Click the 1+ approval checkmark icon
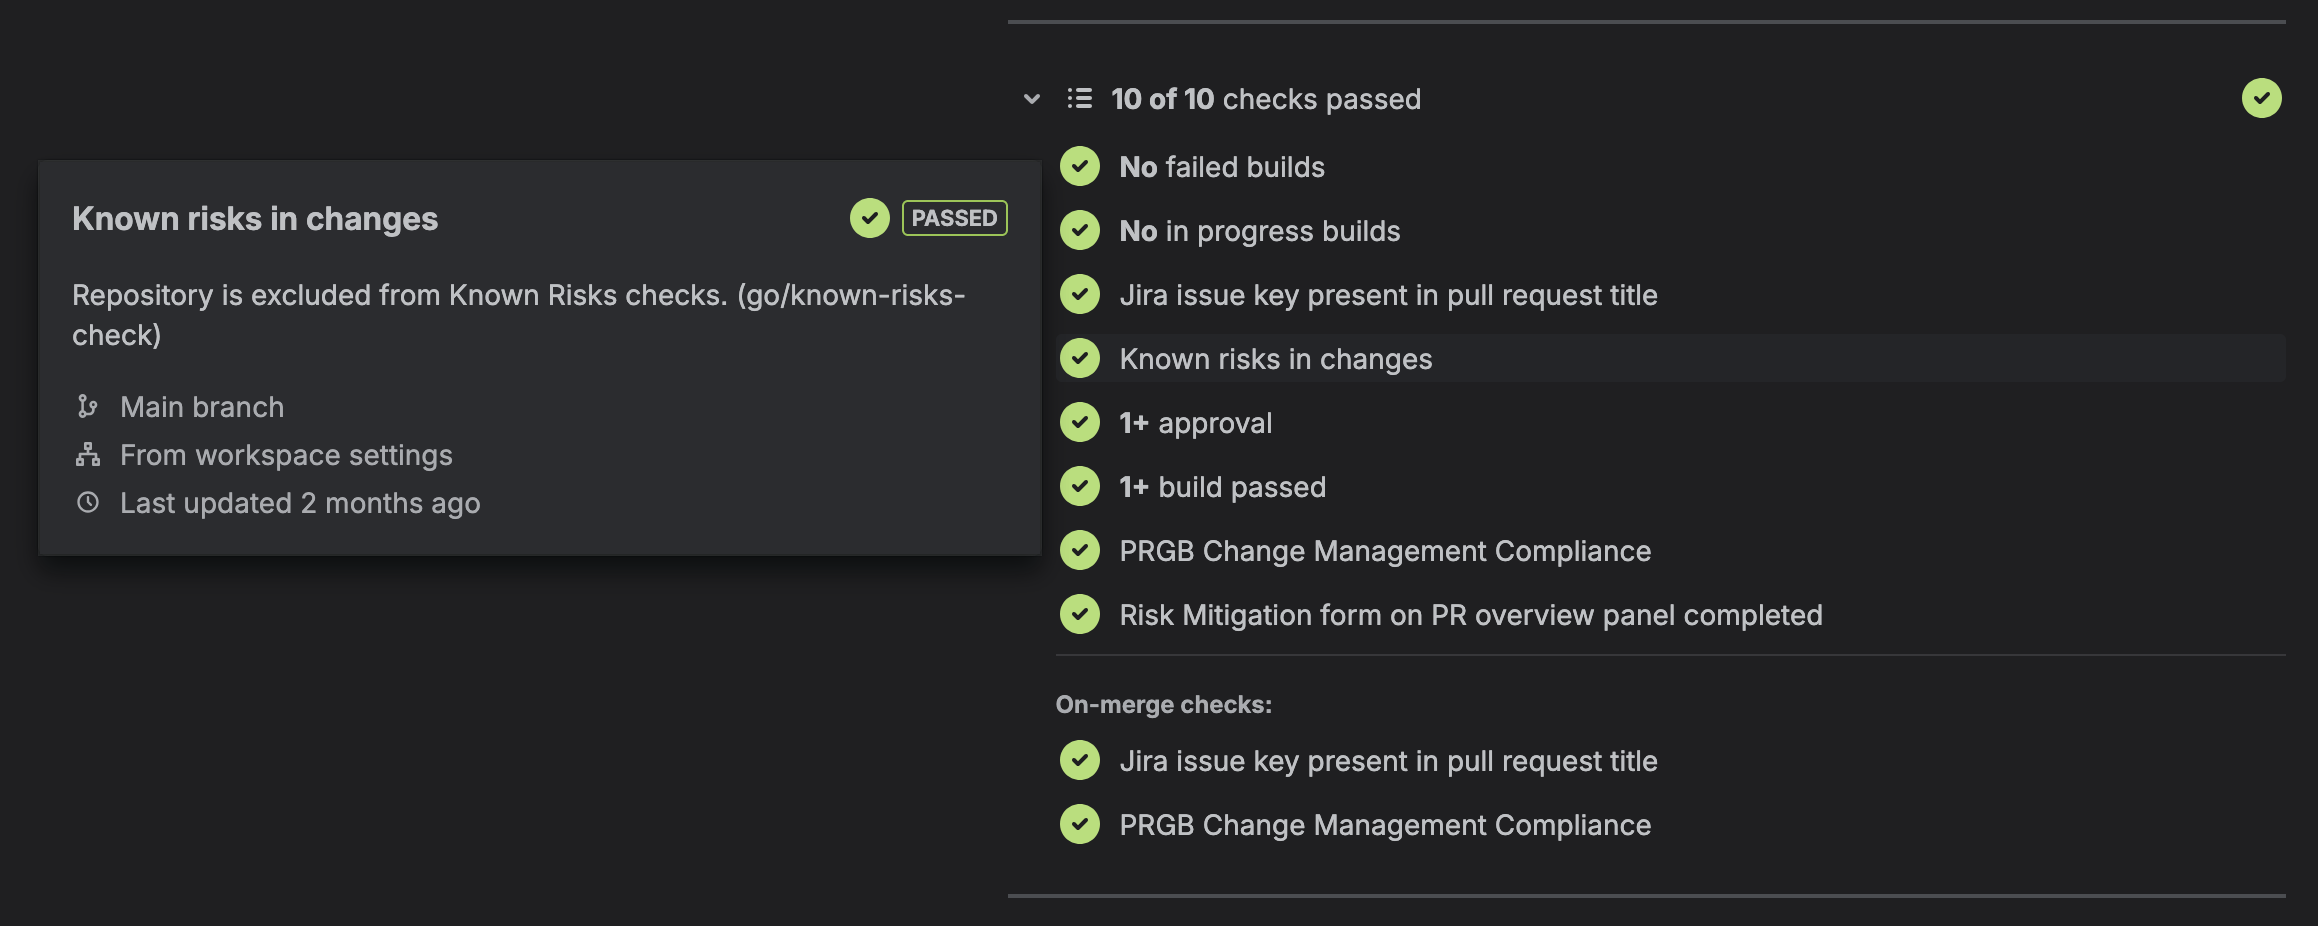The width and height of the screenshot is (2318, 926). 1080,422
